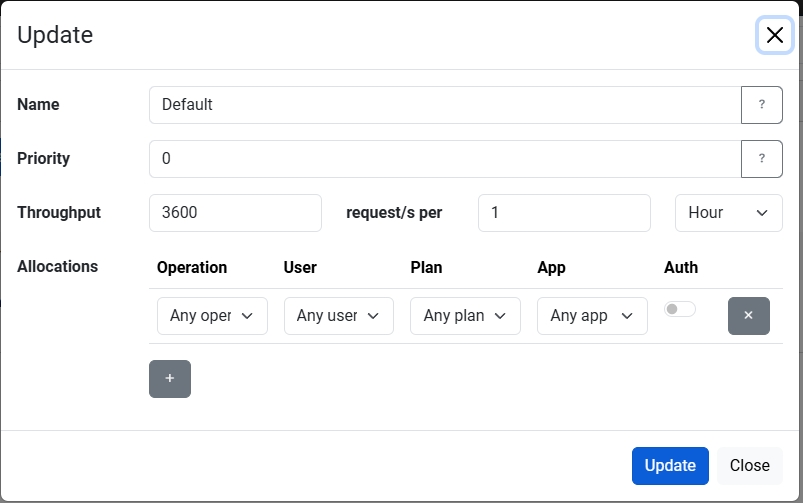Close the Update dialog with the X icon

pyautogui.click(x=774, y=35)
